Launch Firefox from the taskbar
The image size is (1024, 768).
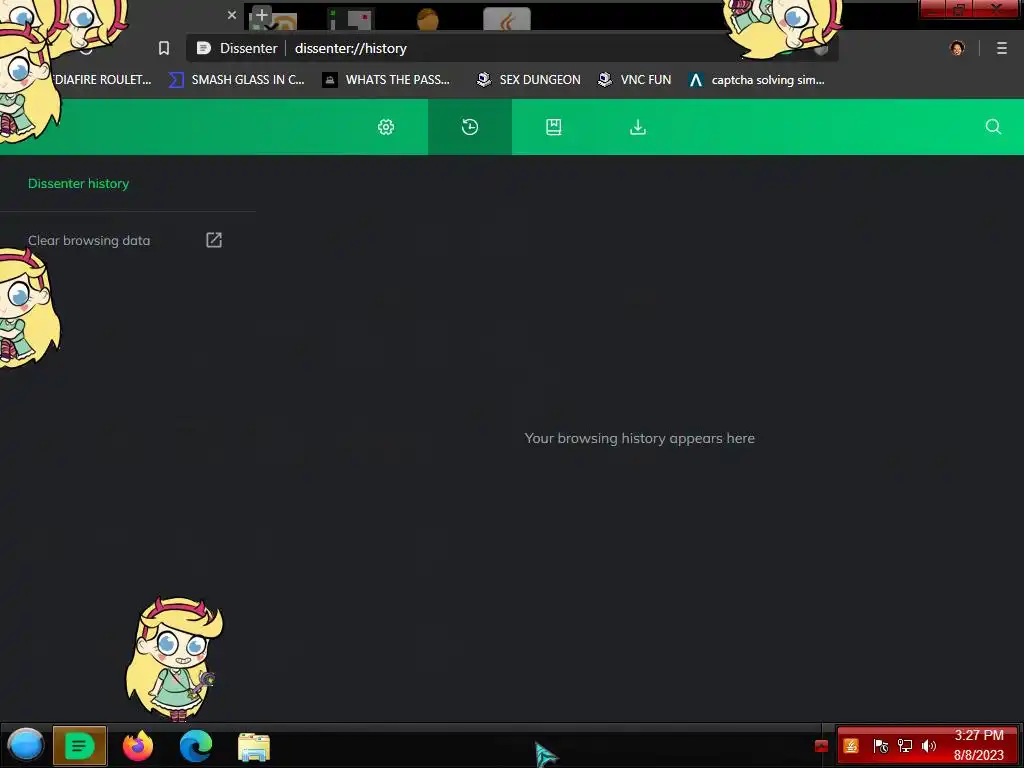click(x=138, y=745)
